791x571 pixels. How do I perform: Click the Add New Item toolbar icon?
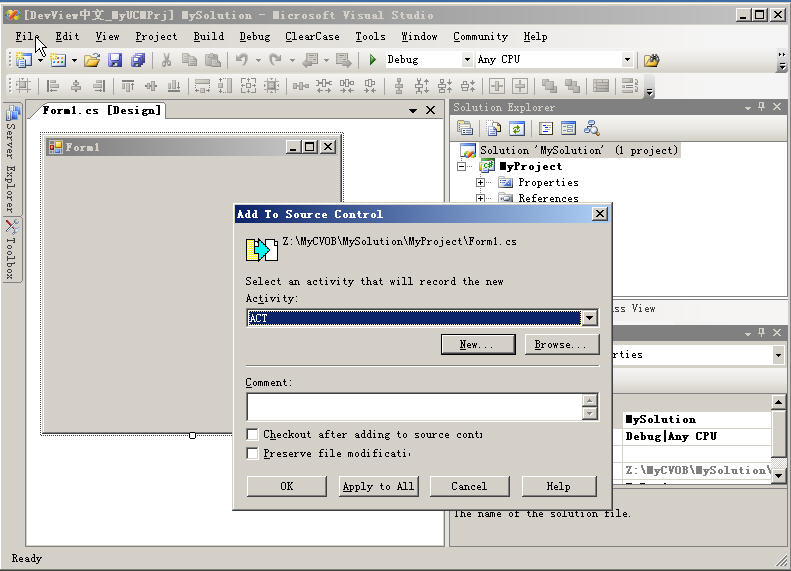pyautogui.click(x=58, y=60)
